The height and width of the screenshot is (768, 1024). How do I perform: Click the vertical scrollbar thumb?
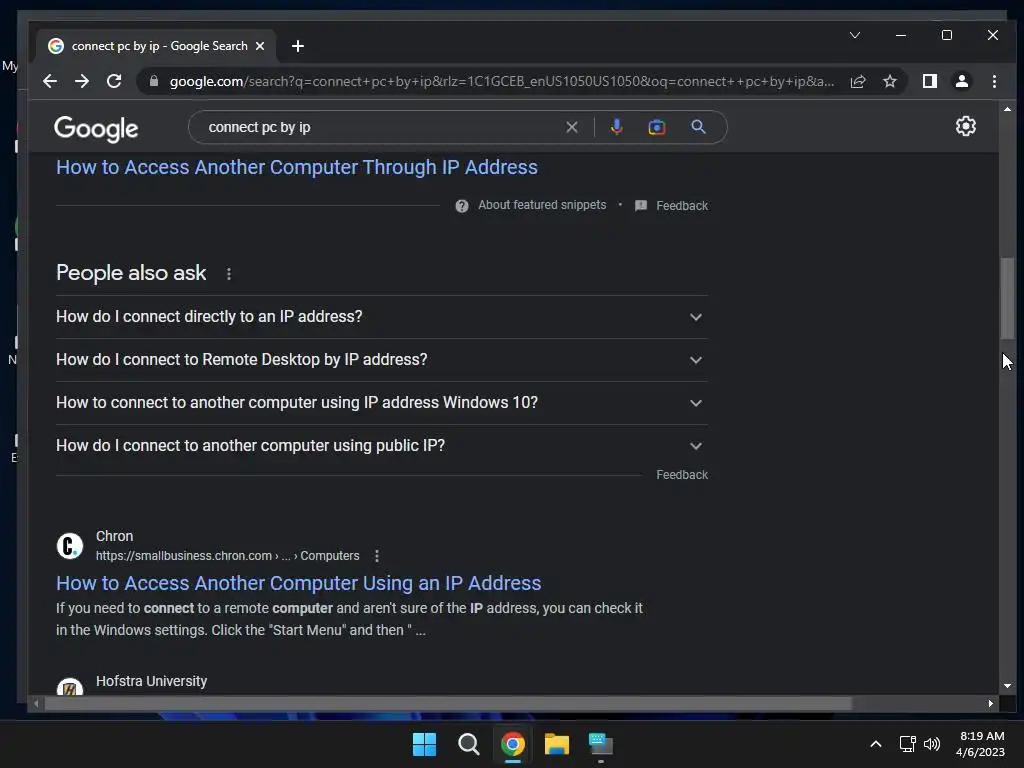point(1007,298)
